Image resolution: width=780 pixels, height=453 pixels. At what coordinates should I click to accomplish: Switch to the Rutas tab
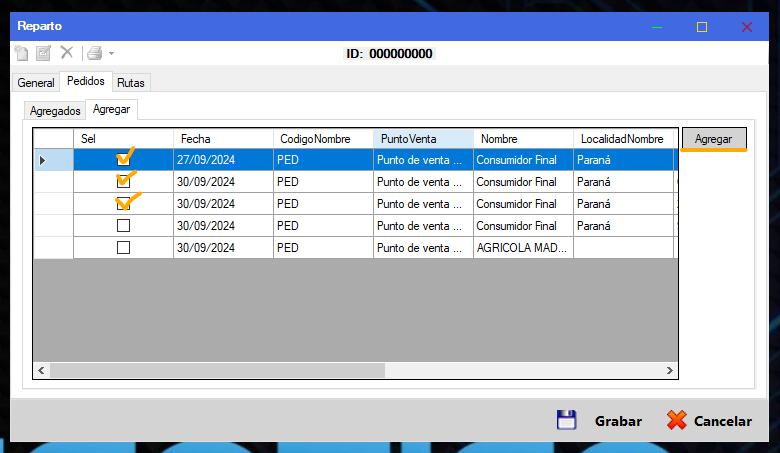pyautogui.click(x=131, y=82)
